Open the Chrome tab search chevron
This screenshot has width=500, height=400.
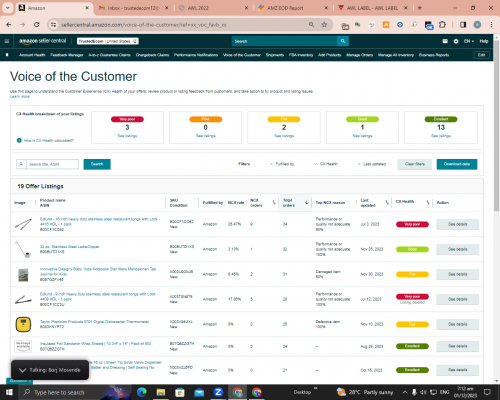[x=7, y=8]
